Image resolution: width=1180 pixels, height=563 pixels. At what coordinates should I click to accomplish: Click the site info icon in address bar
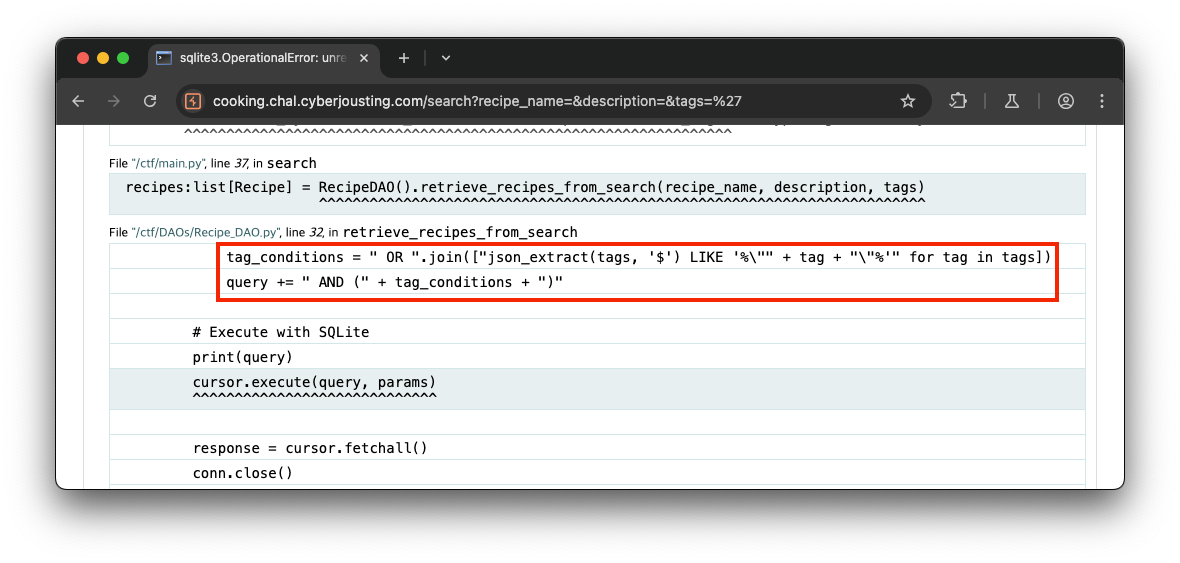point(193,101)
